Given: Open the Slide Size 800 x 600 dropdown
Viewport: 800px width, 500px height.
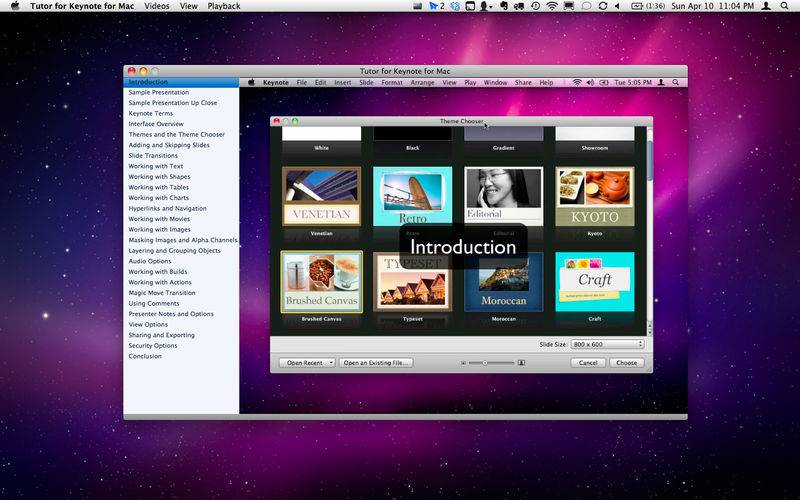Looking at the screenshot, I should 607,344.
